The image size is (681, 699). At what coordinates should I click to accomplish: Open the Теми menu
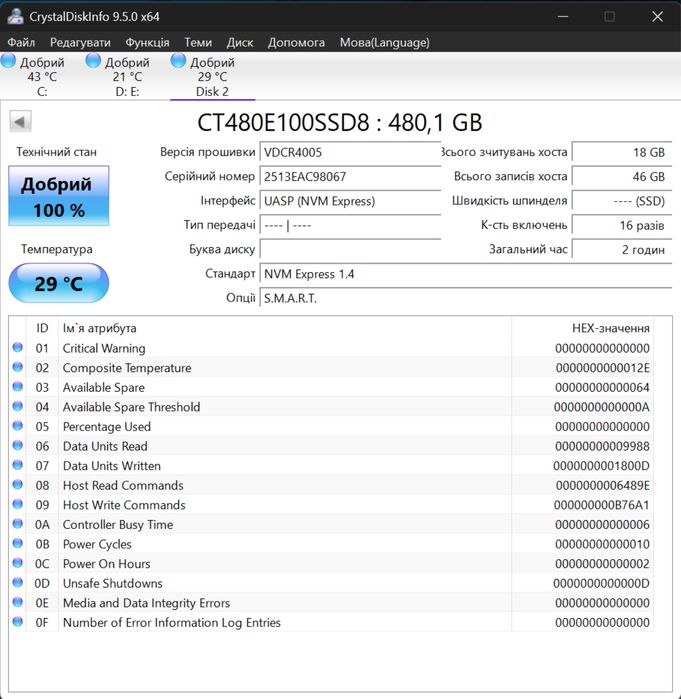point(198,42)
